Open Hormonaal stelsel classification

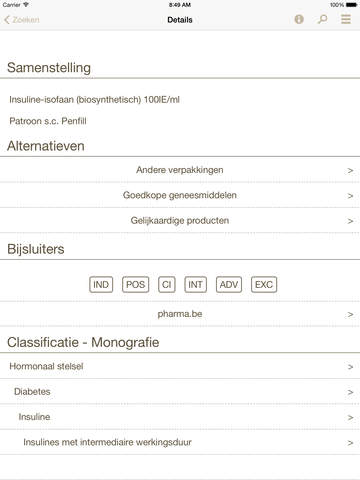tap(180, 366)
